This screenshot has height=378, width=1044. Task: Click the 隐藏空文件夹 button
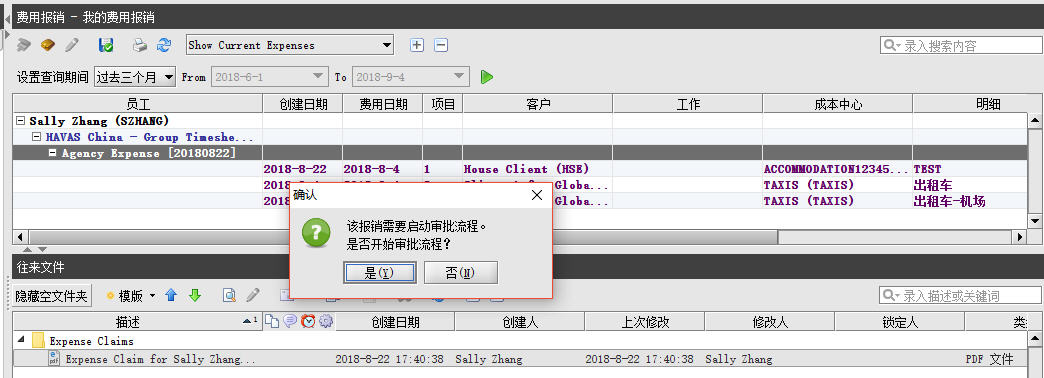(52, 295)
